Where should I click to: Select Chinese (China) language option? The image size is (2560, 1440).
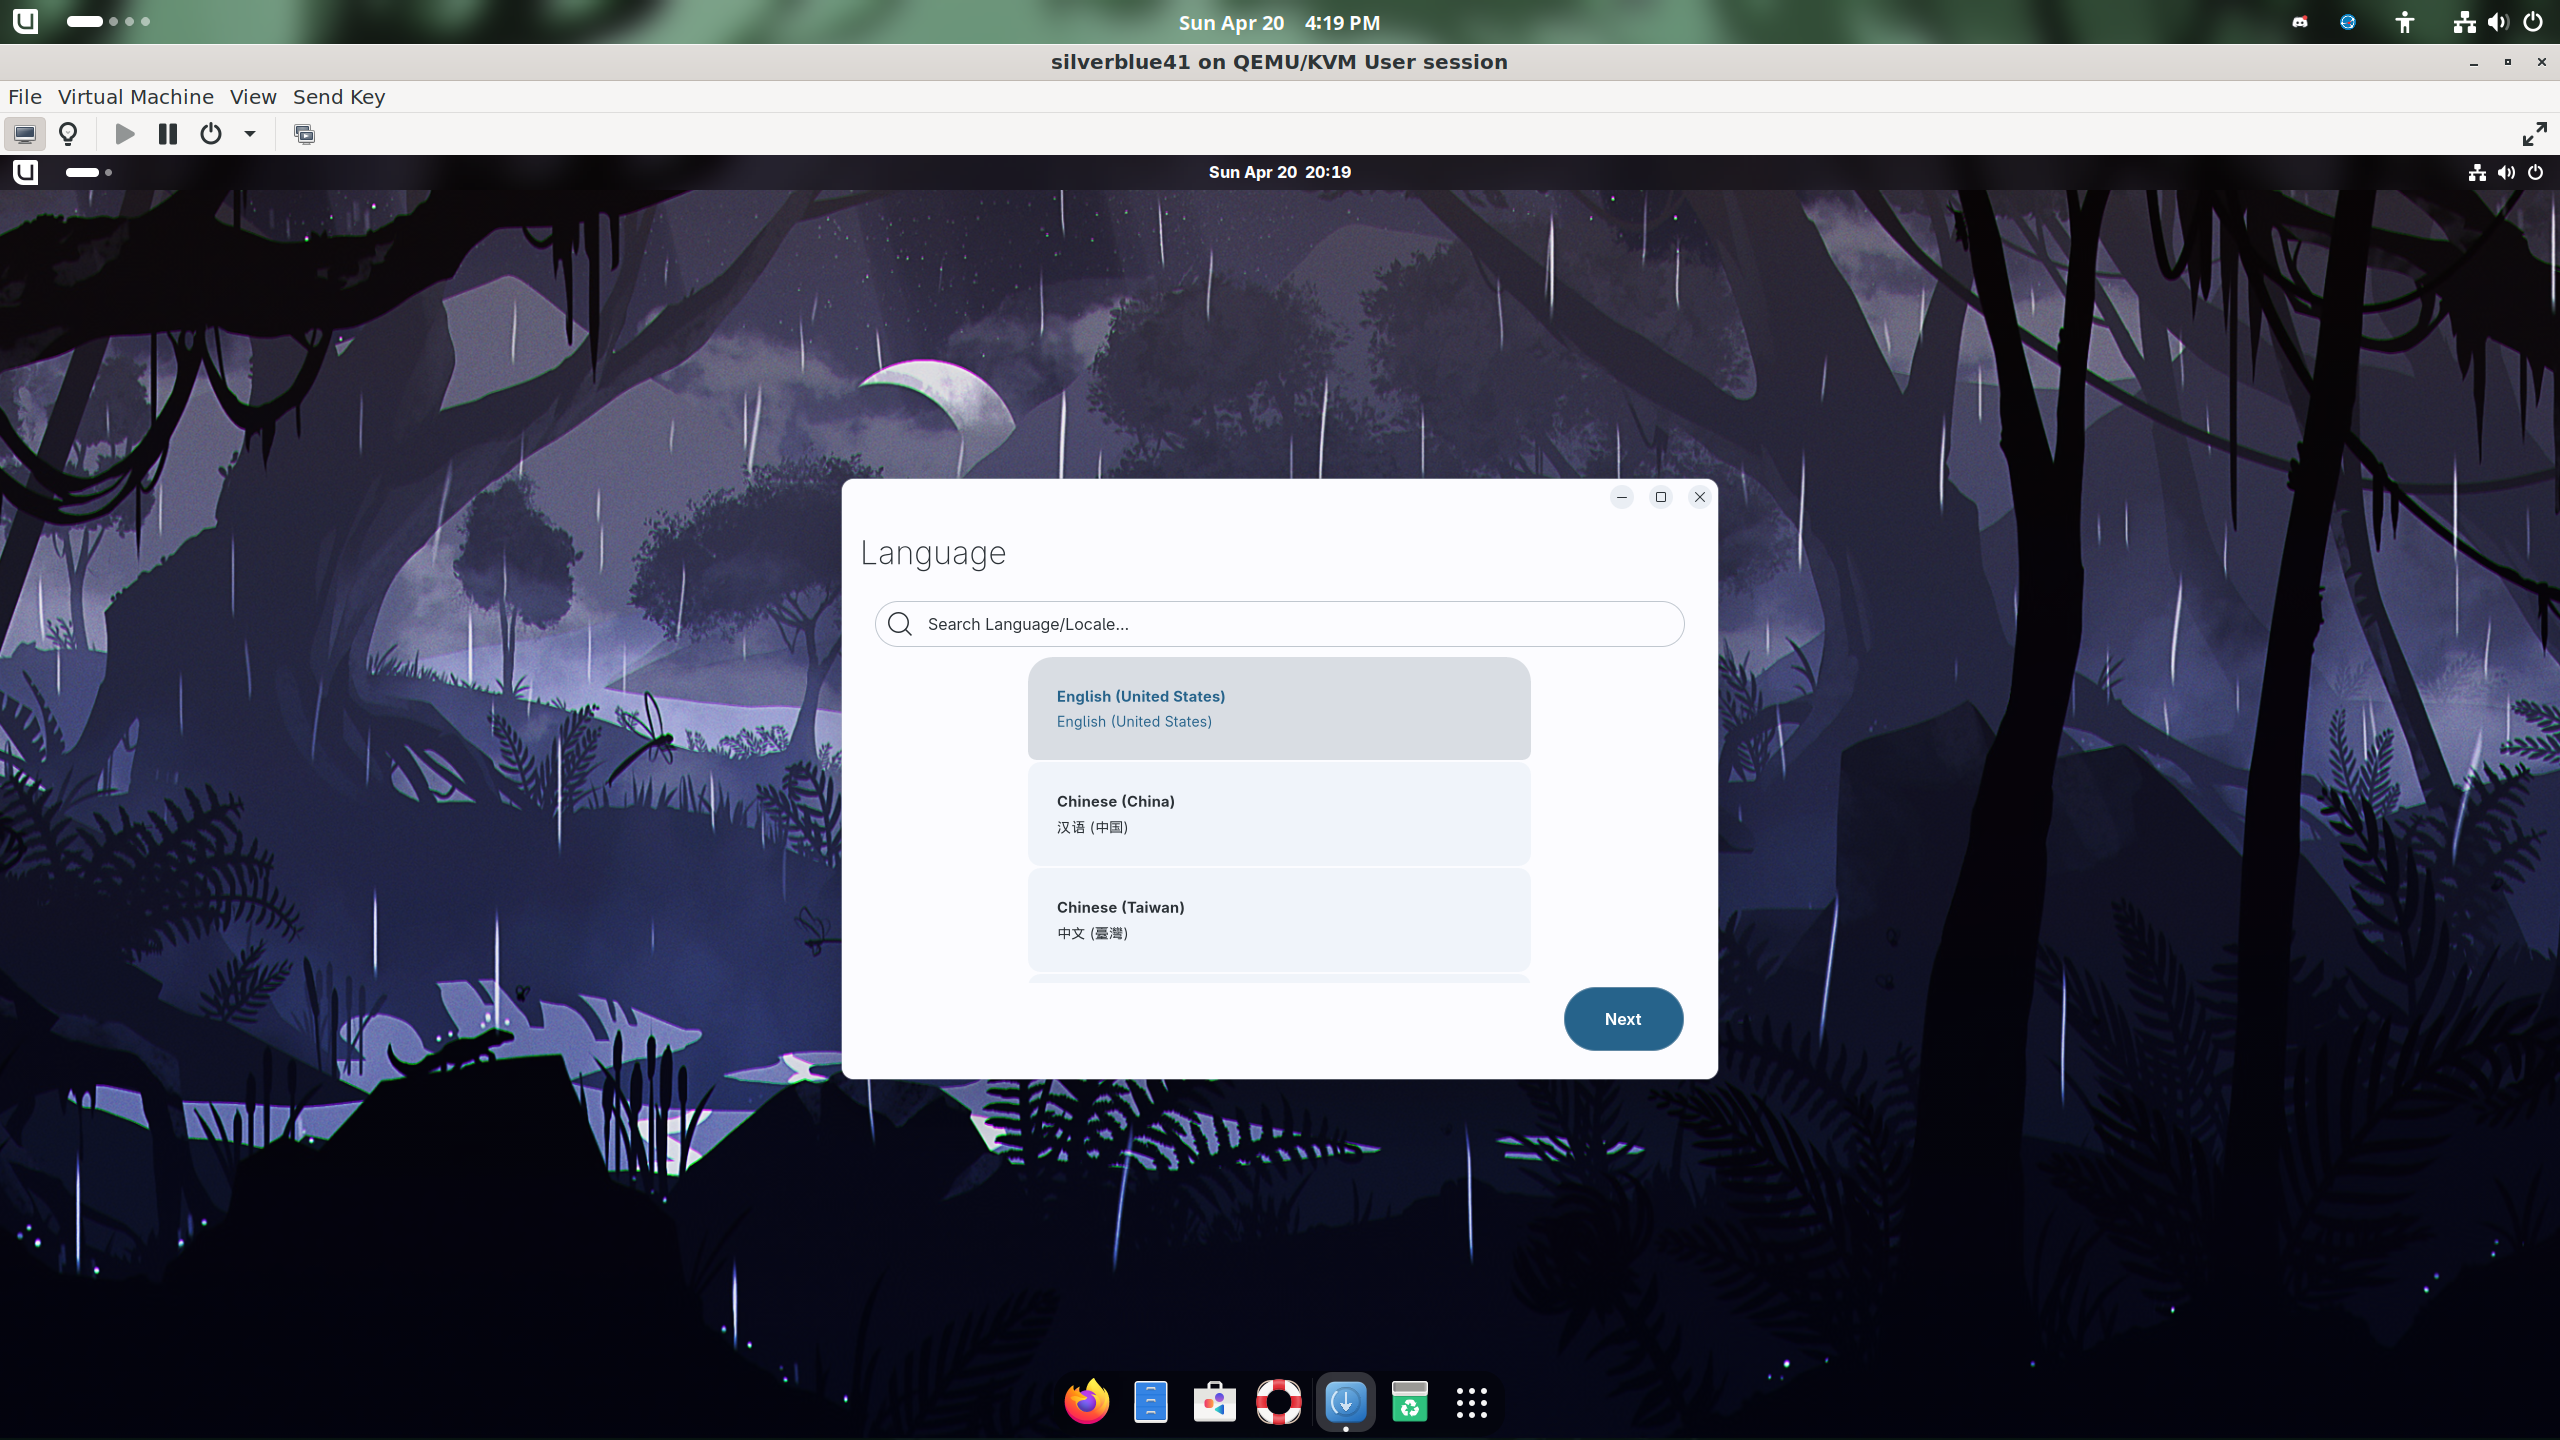1279,814
